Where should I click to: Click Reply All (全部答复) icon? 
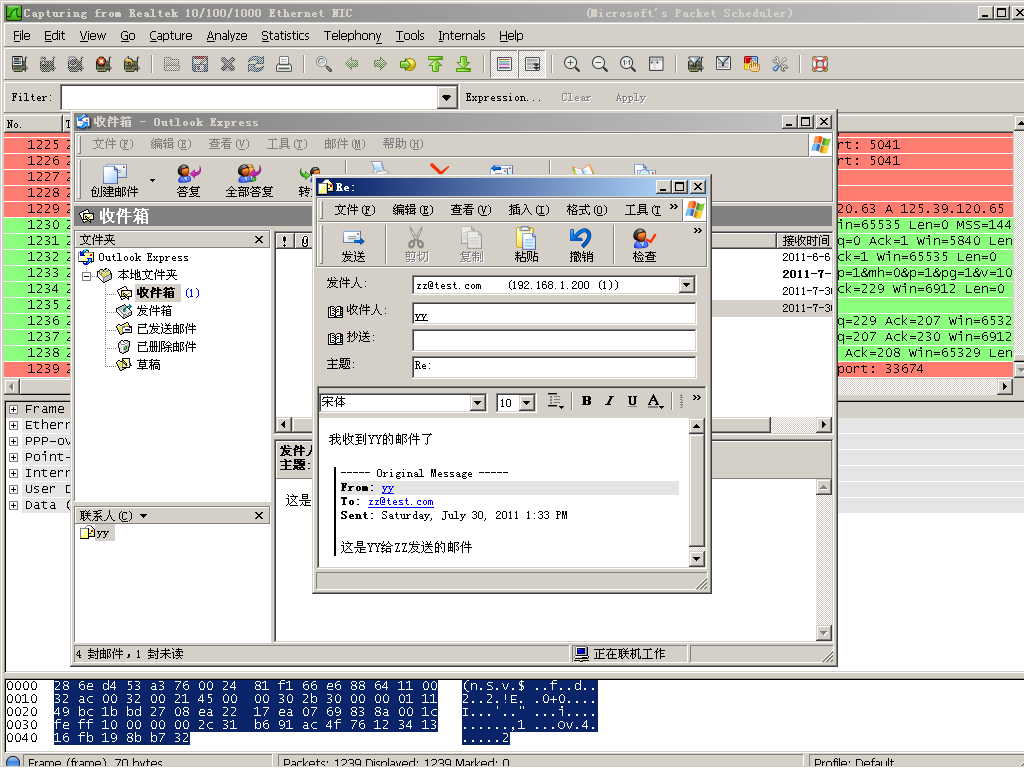click(x=249, y=180)
